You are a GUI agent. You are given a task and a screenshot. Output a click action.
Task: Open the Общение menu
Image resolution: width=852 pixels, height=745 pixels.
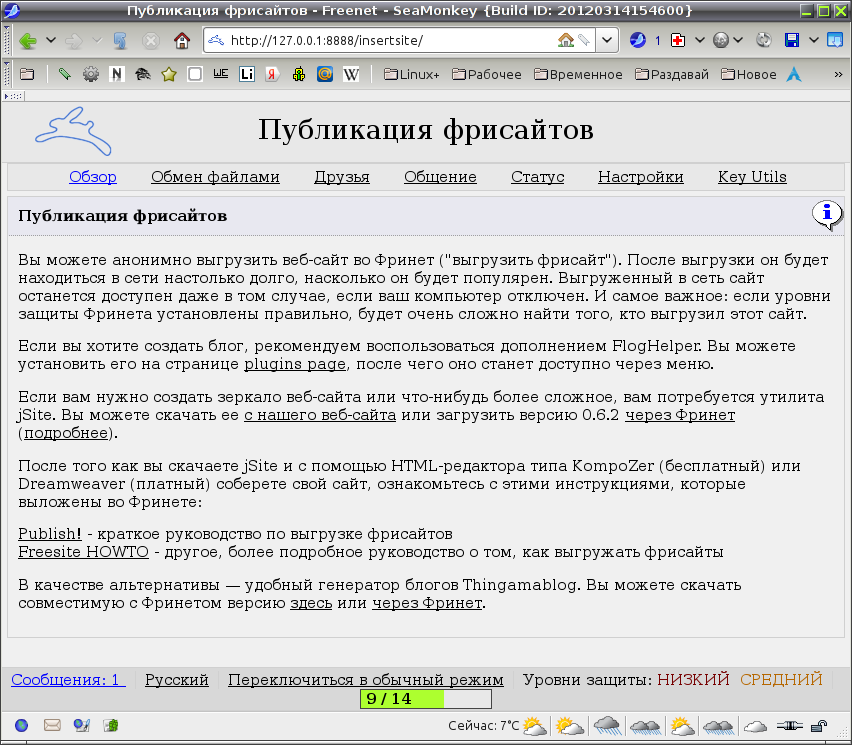(440, 177)
